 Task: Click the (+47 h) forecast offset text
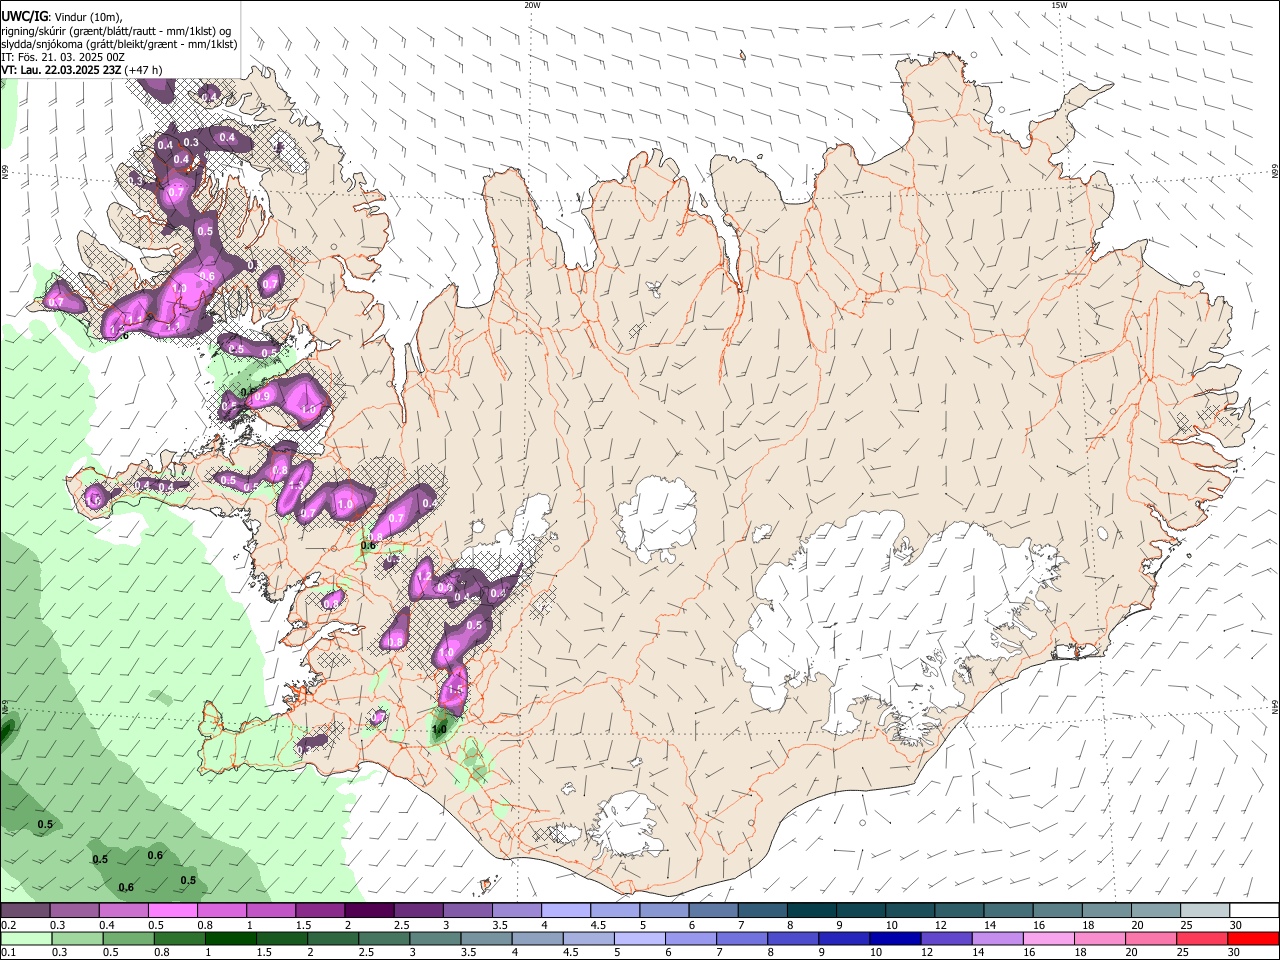coord(144,70)
